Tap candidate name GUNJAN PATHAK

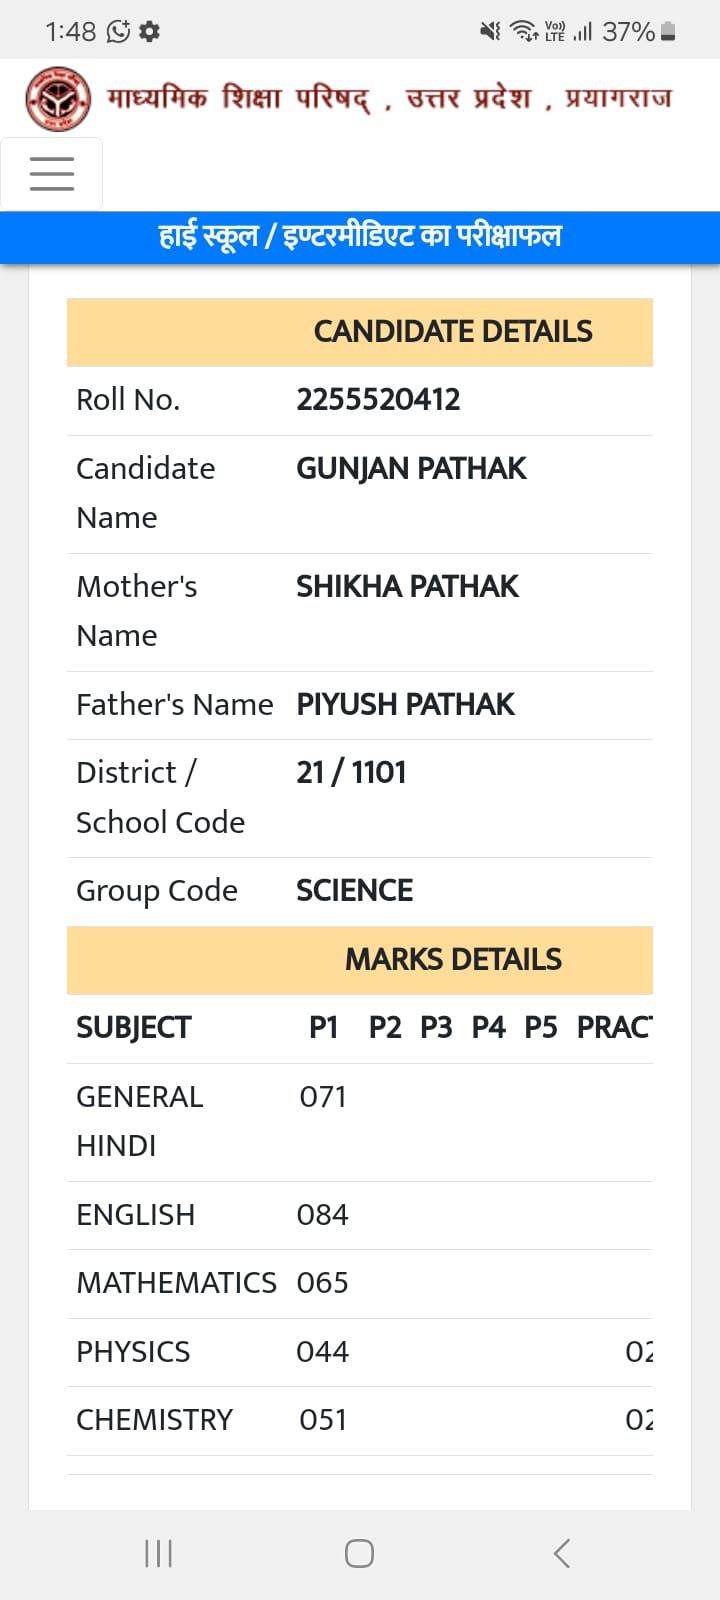click(411, 469)
